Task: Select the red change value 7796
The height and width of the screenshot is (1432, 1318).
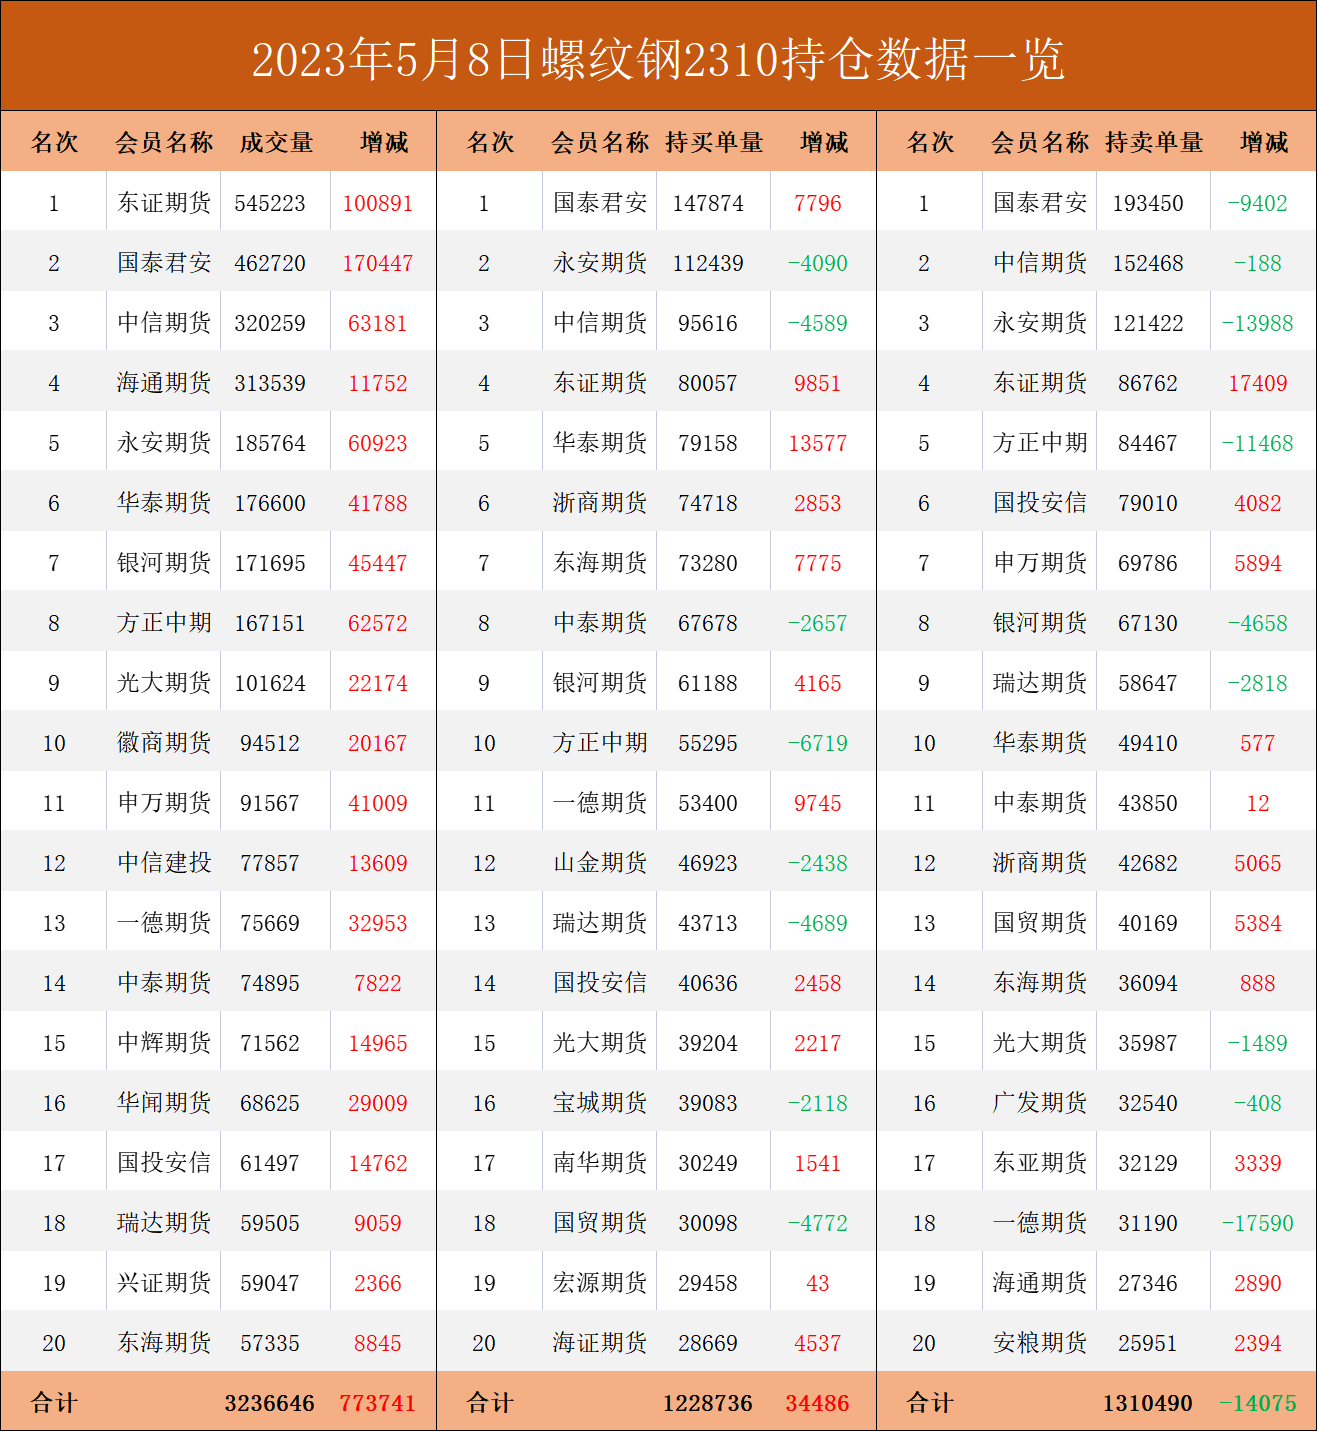Action: pos(818,203)
